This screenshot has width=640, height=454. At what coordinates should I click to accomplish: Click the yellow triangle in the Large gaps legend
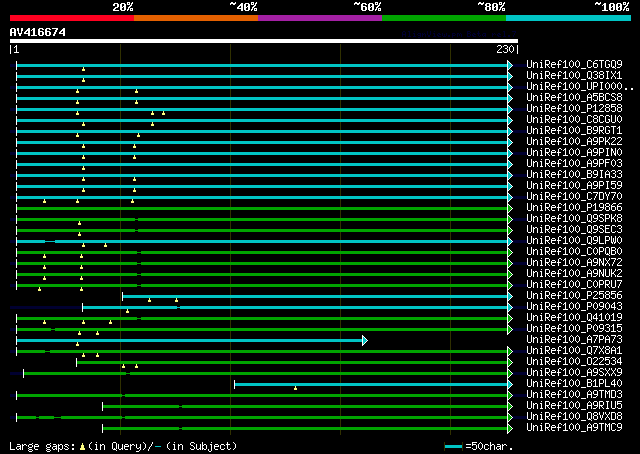click(x=91, y=446)
